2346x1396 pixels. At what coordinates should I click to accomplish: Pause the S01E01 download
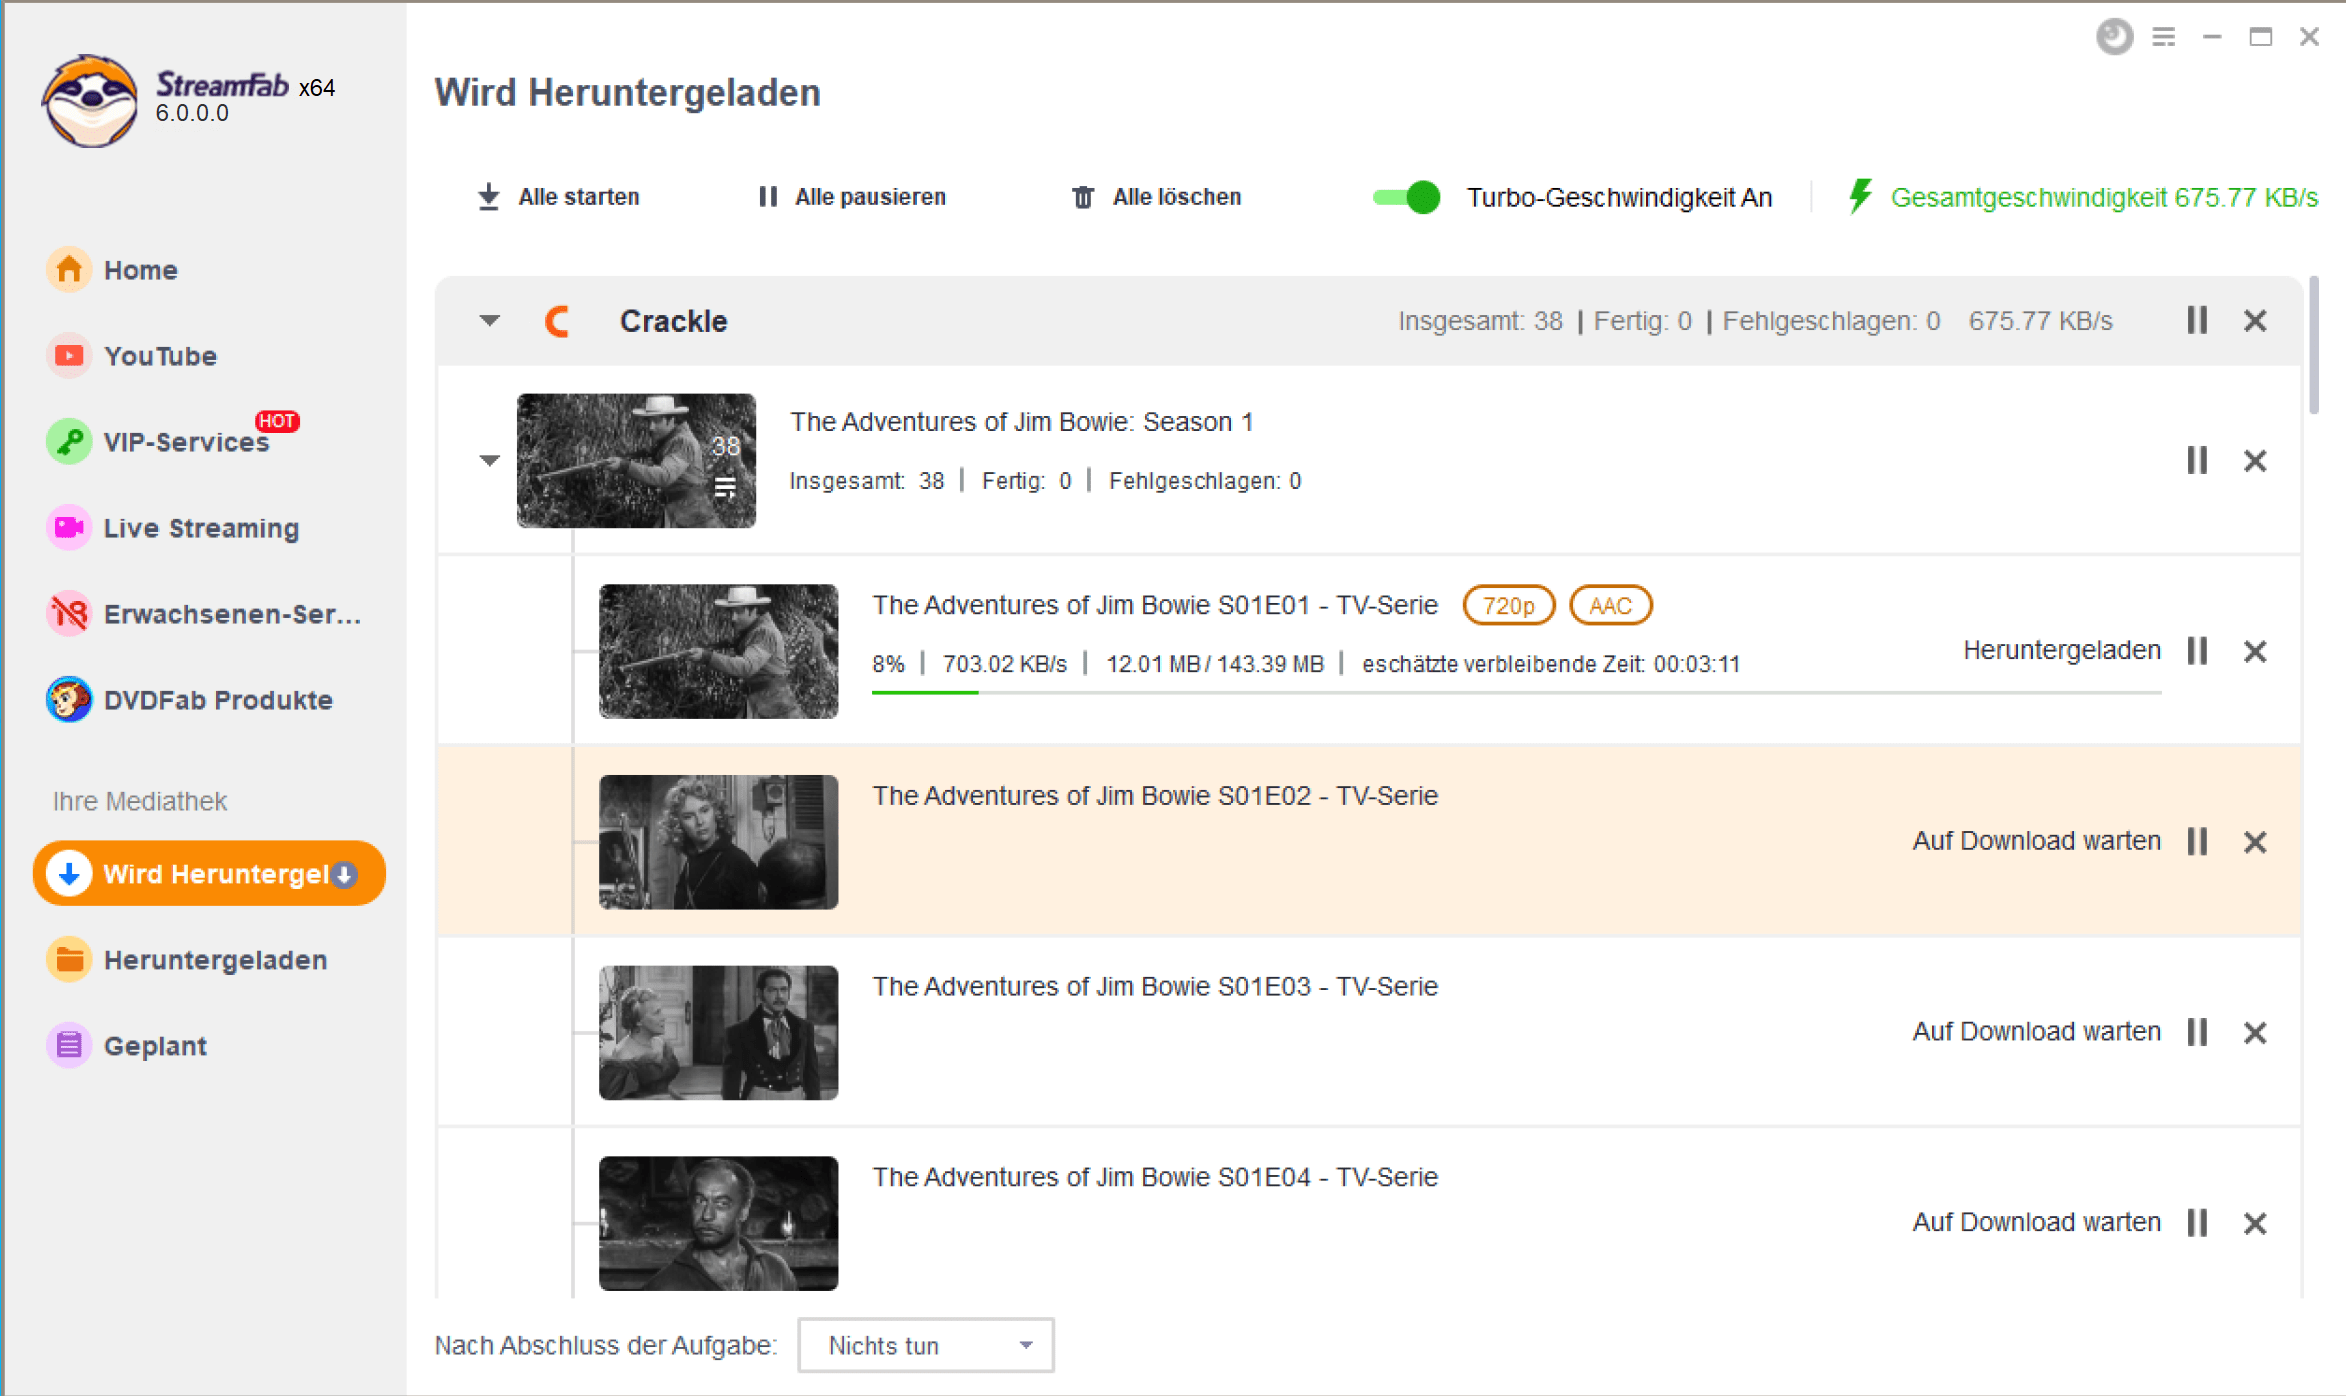pyautogui.click(x=2197, y=651)
